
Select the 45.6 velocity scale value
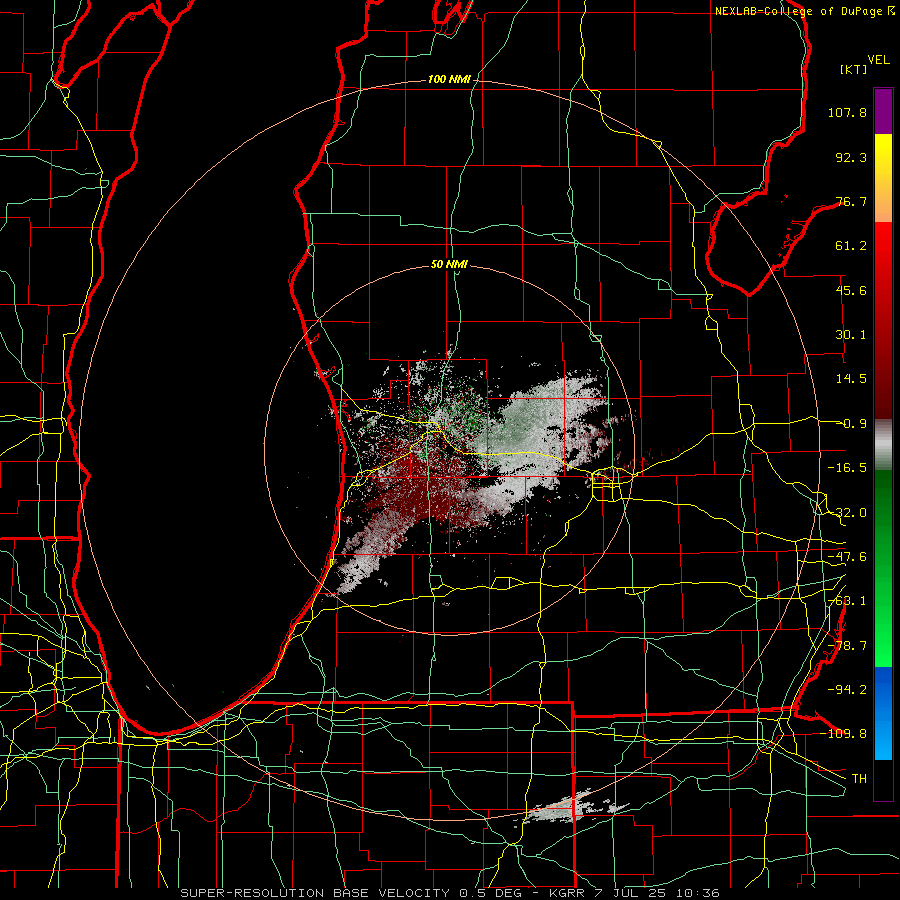851,290
